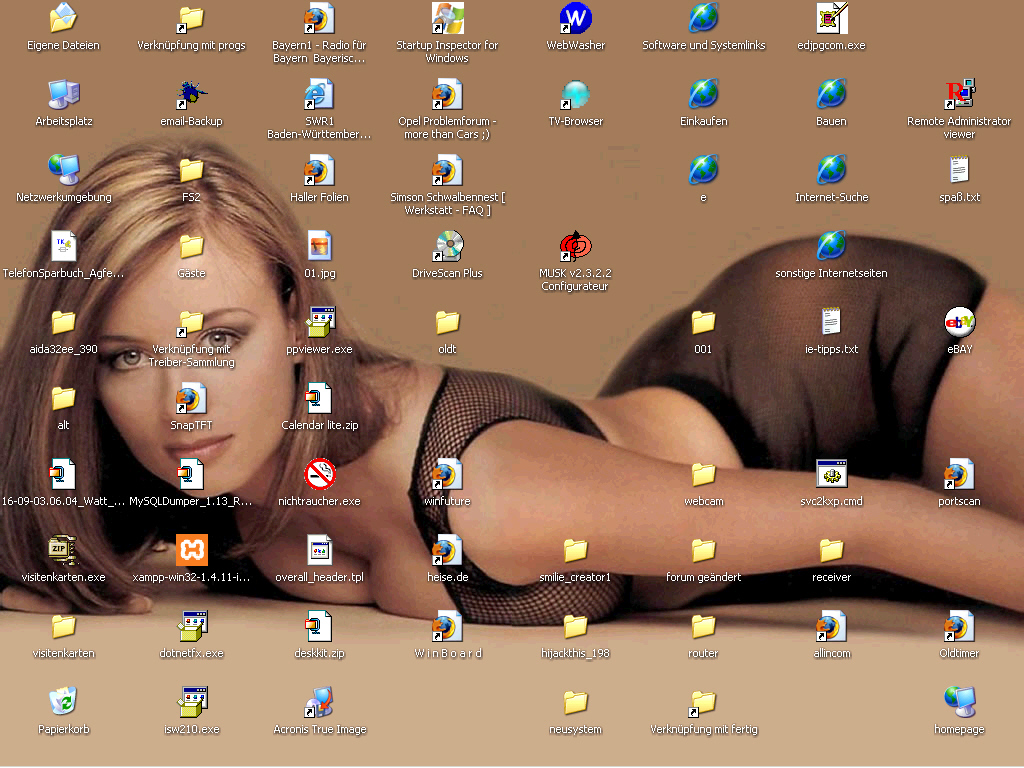The width and height of the screenshot is (1024, 768).
Task: Select the heise.de web shortcut
Action: (447, 552)
